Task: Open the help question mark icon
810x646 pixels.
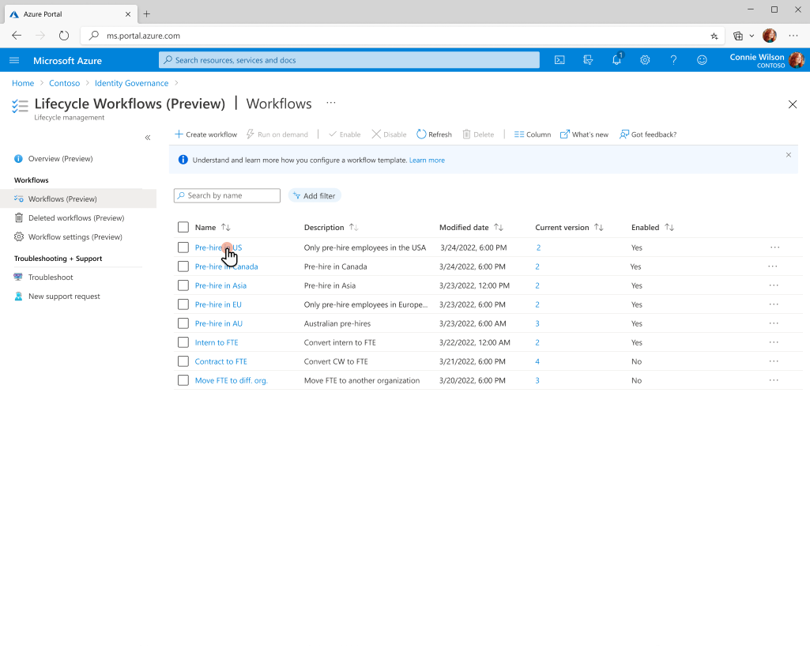Action: pyautogui.click(x=673, y=60)
